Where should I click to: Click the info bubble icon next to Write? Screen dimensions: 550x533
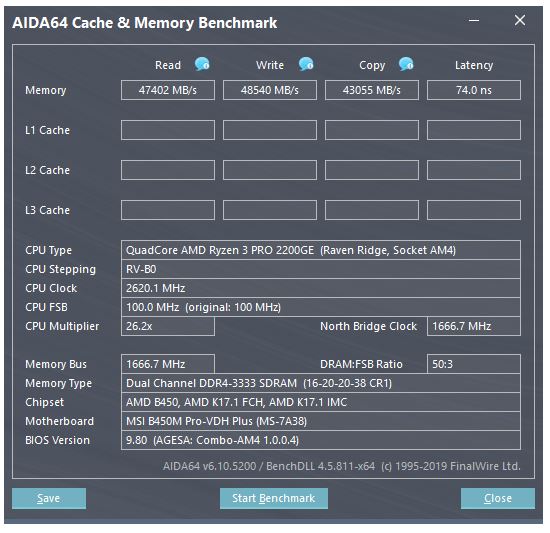tap(306, 64)
